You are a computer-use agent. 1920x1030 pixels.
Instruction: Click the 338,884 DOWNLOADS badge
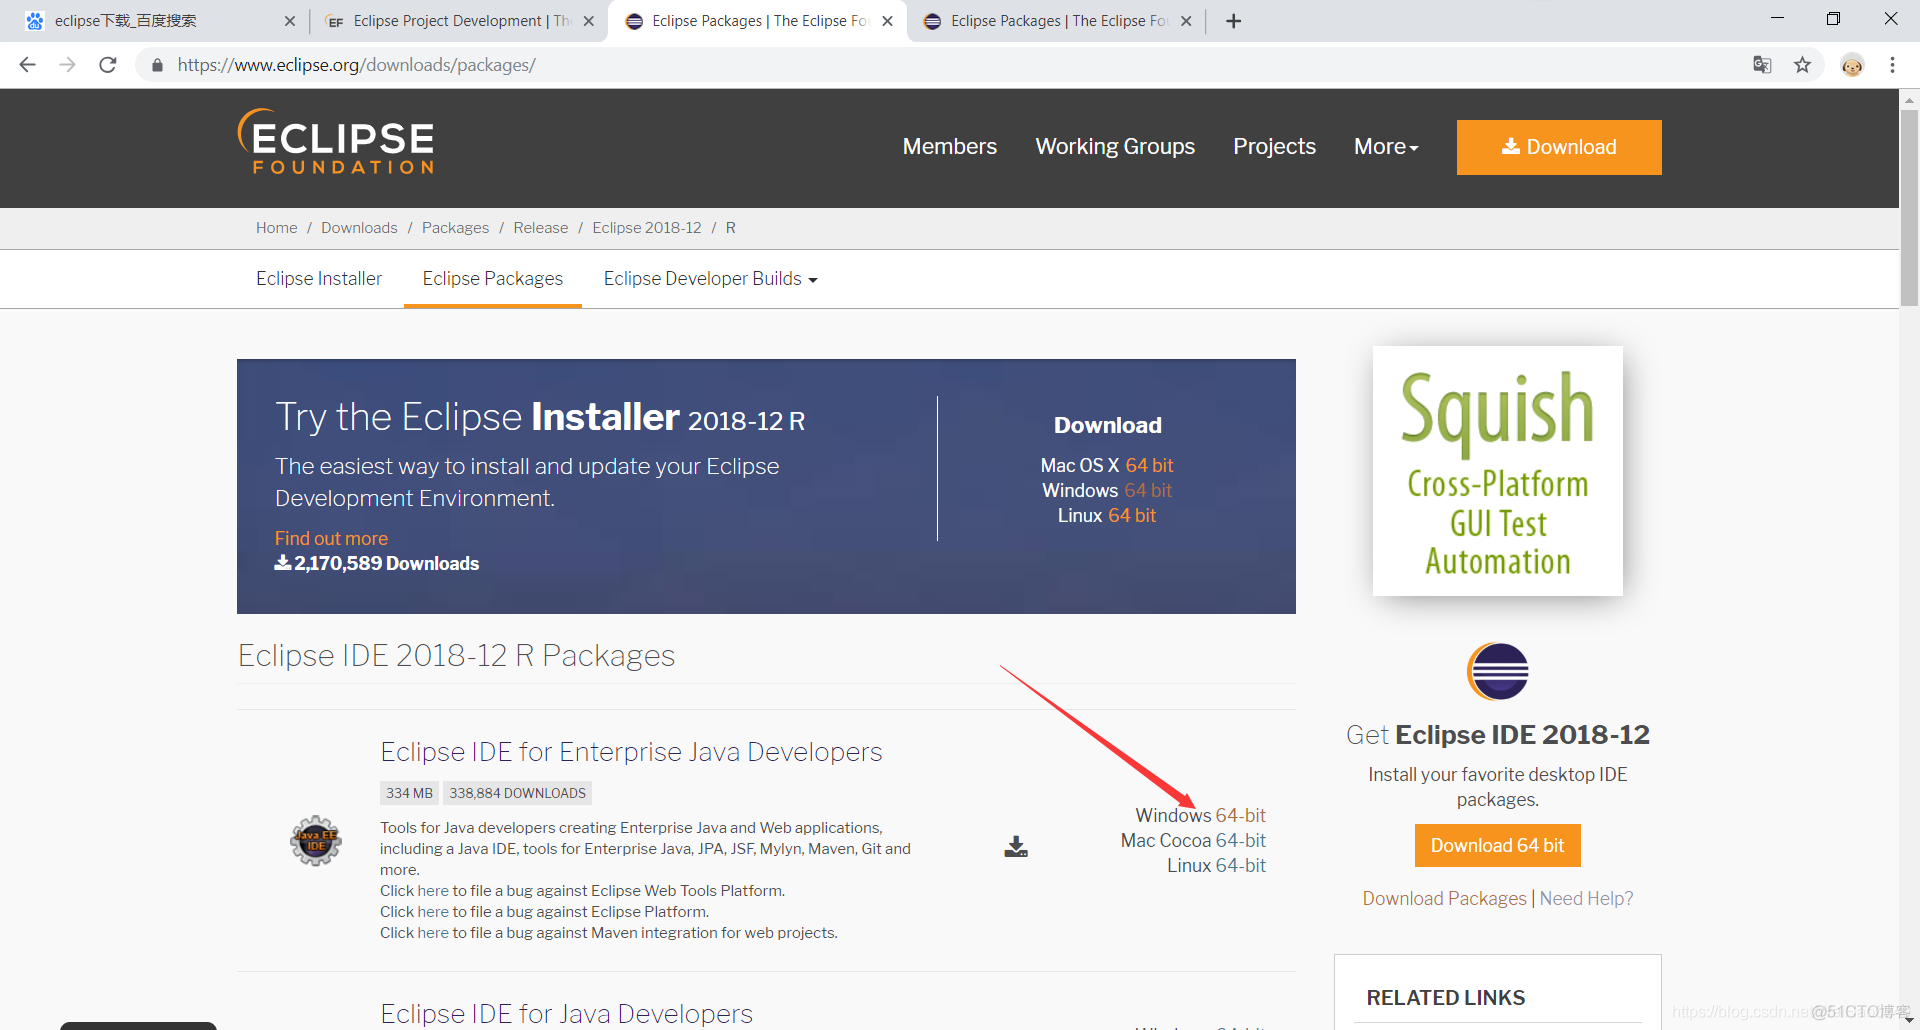point(517,794)
